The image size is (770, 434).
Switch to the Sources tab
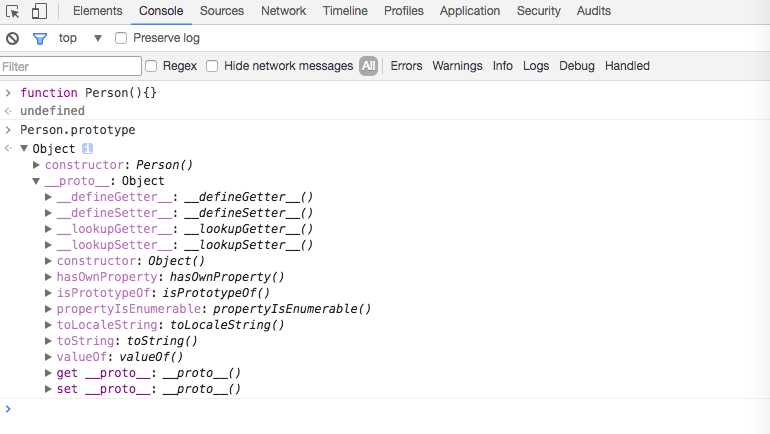coord(222,11)
